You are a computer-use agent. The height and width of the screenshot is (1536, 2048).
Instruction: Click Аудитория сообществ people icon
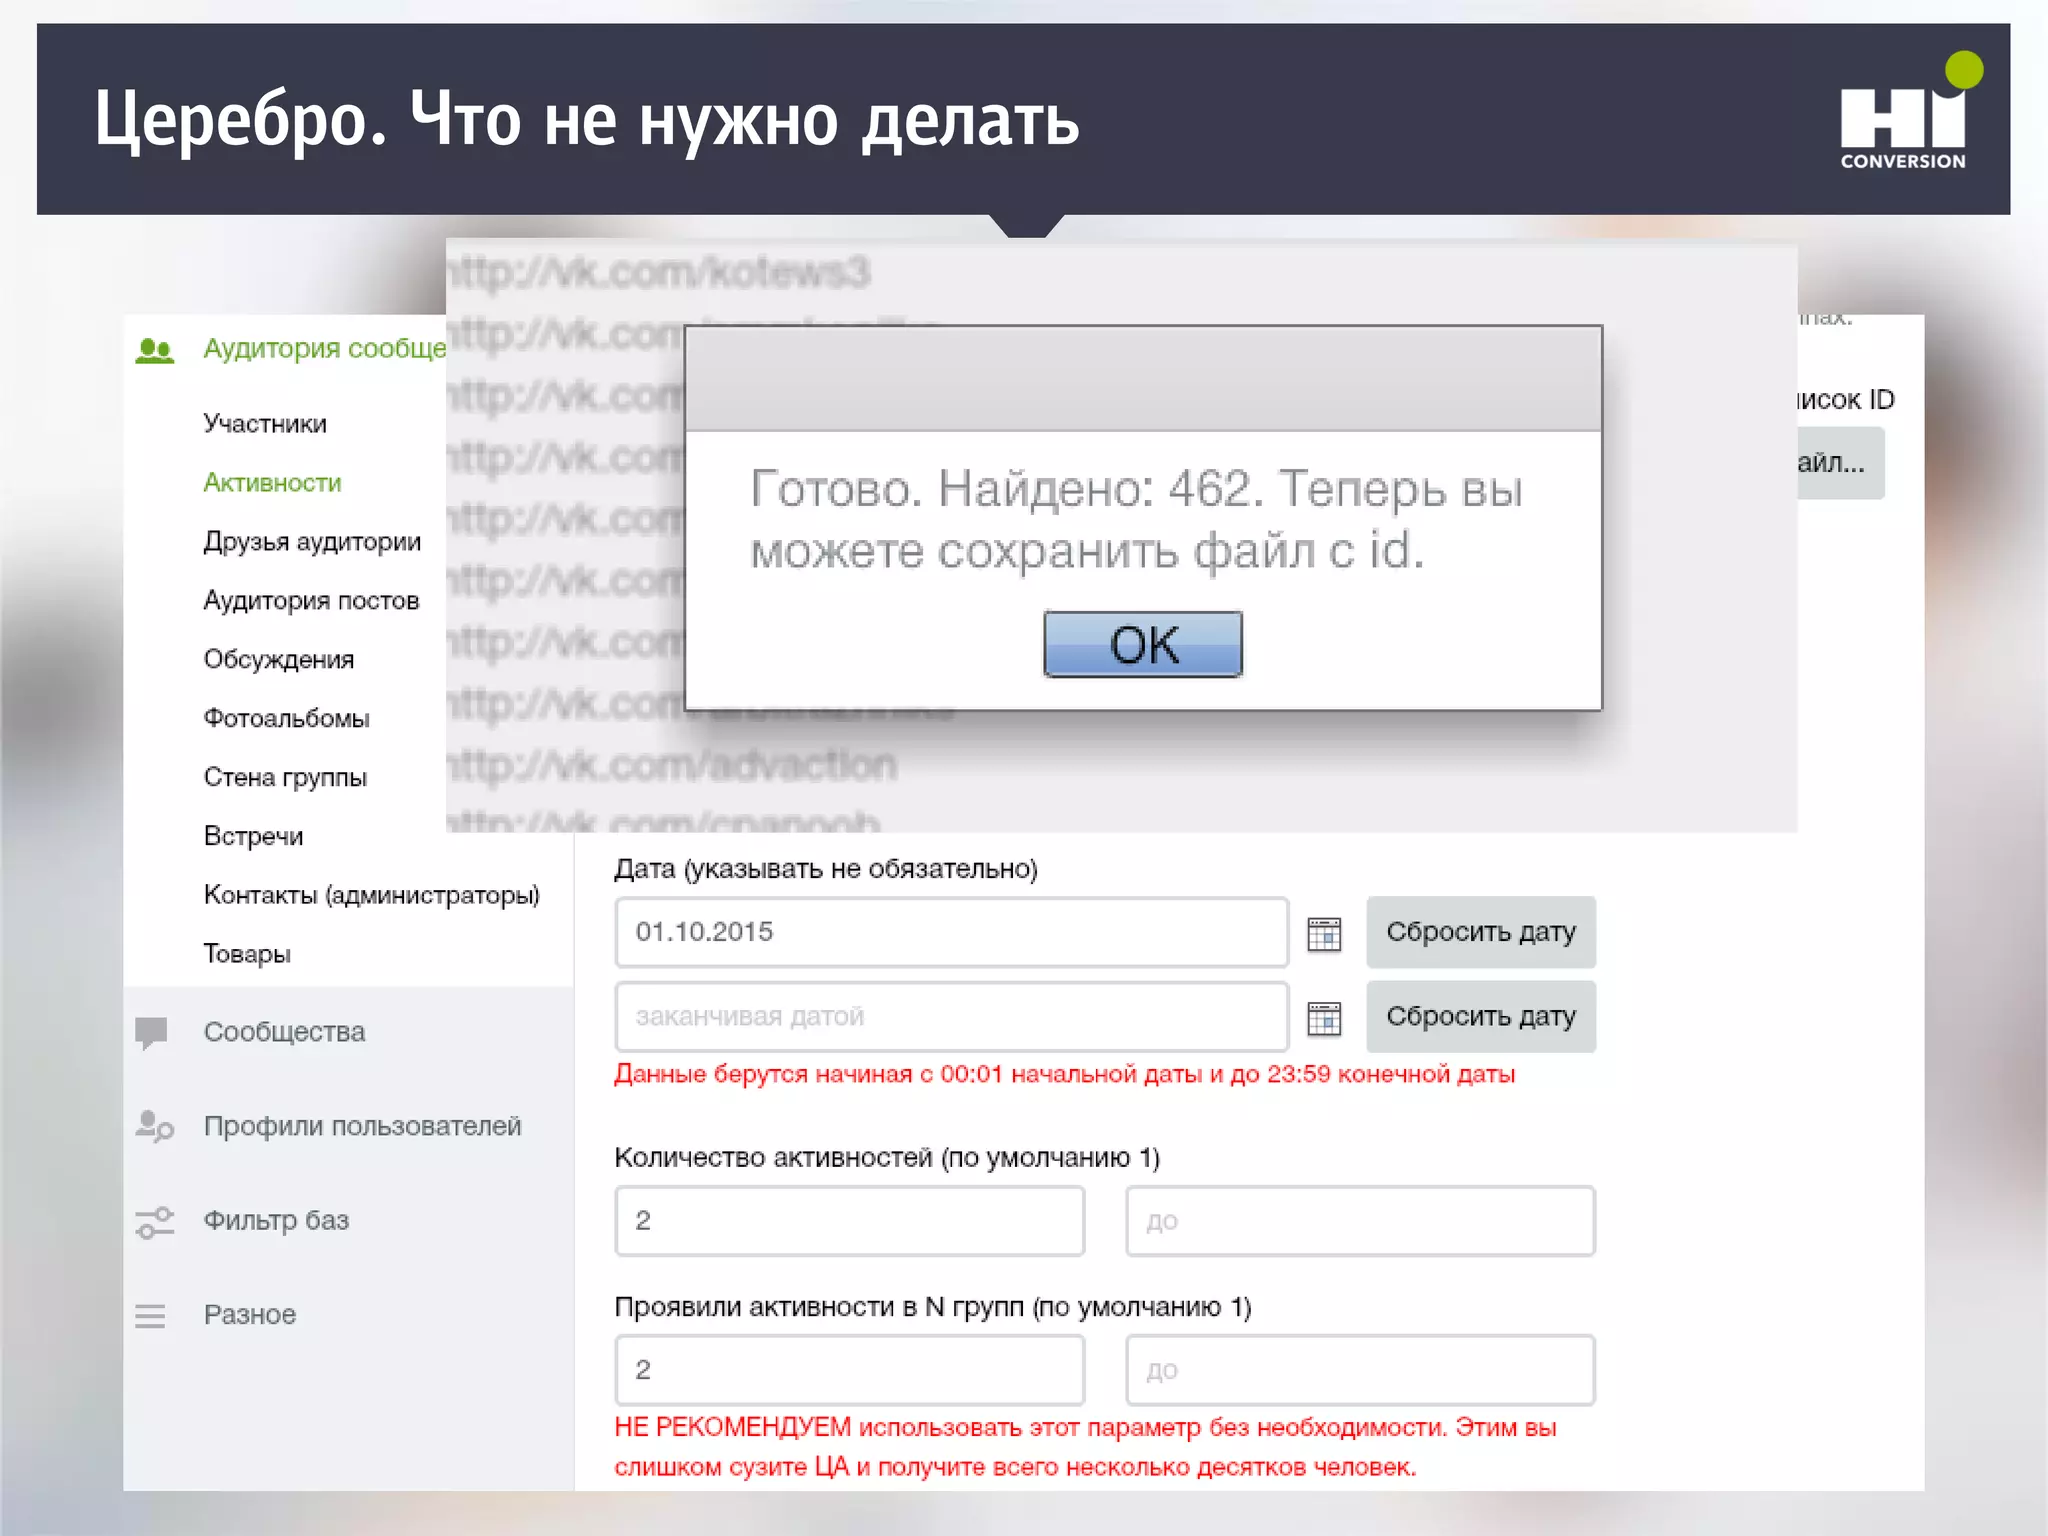(x=154, y=350)
